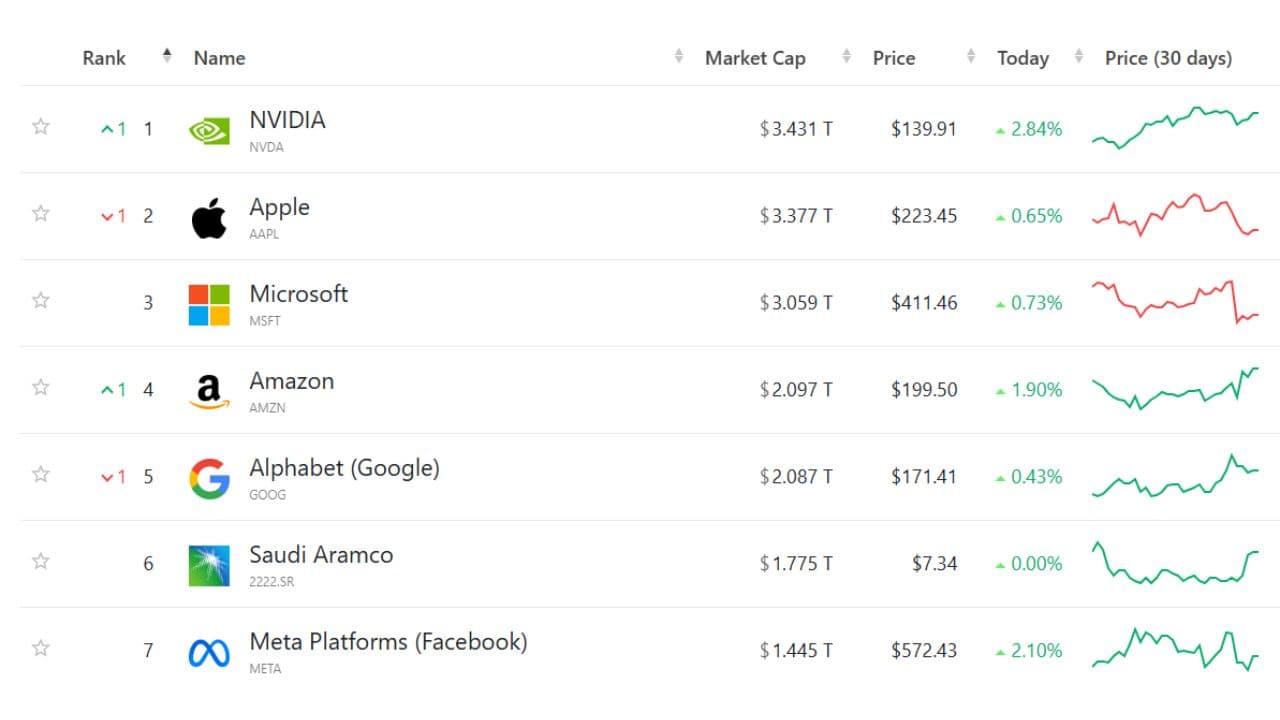
Task: Star Meta Platforms as favorite
Action: pos(41,648)
